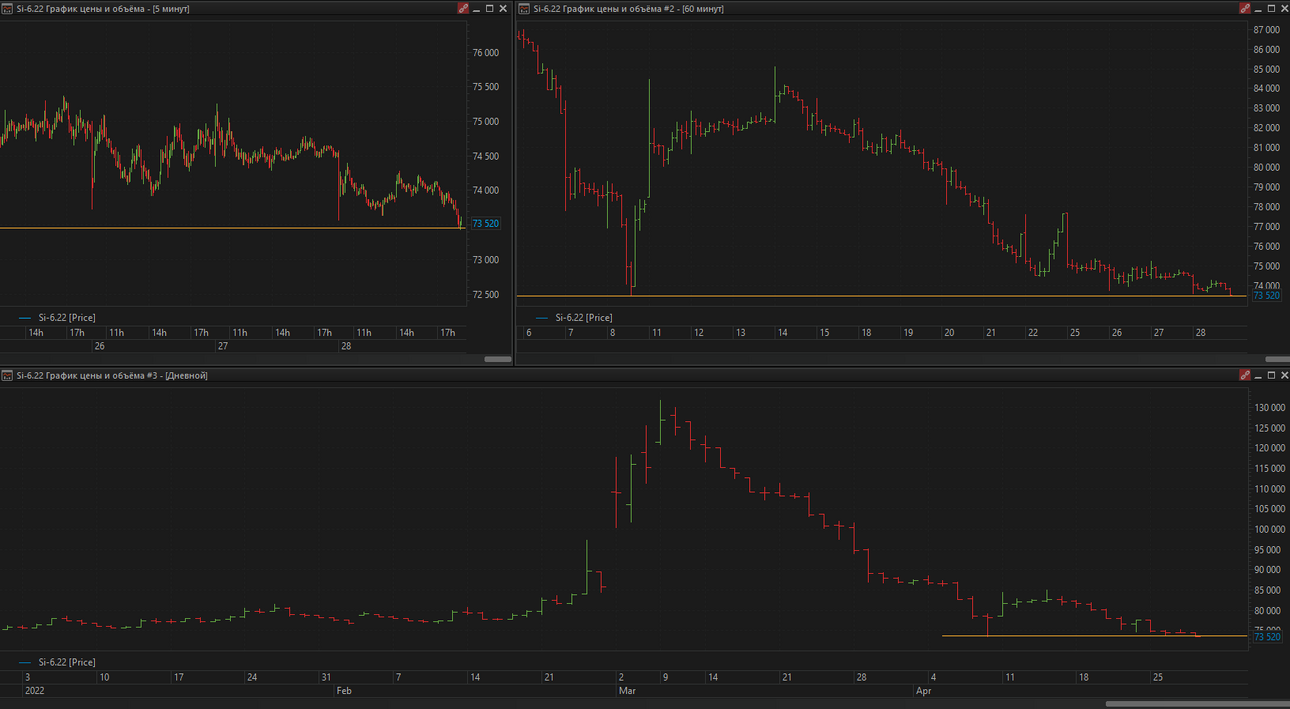This screenshot has width=1290, height=709.
Task: Click the Feb month label on daily time axis
Action: [344, 690]
